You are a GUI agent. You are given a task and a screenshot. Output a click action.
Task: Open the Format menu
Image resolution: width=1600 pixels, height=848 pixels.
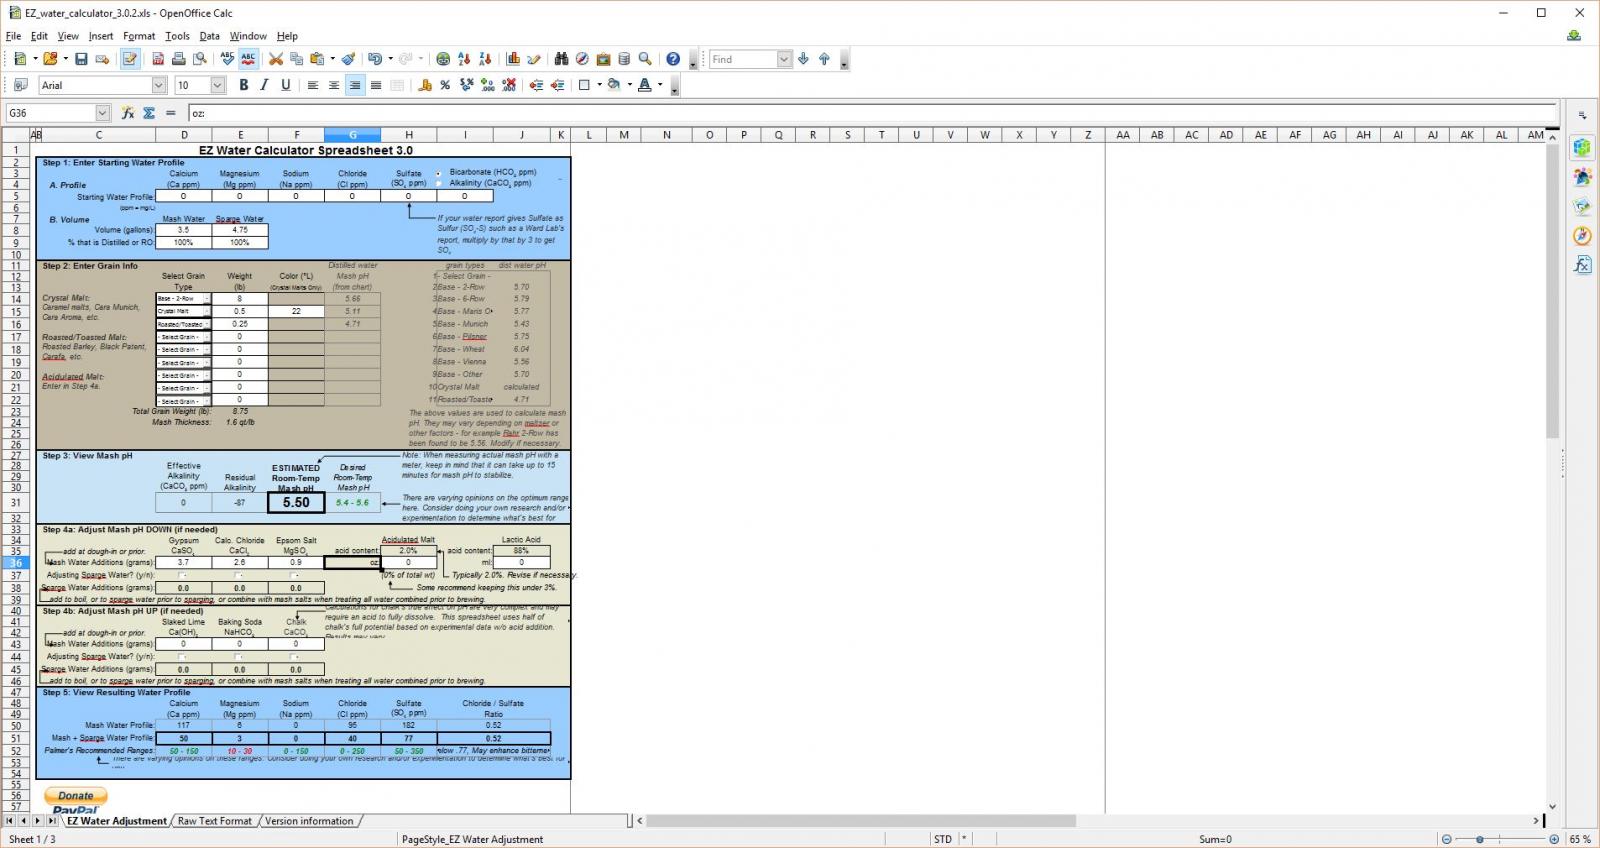[x=139, y=36]
